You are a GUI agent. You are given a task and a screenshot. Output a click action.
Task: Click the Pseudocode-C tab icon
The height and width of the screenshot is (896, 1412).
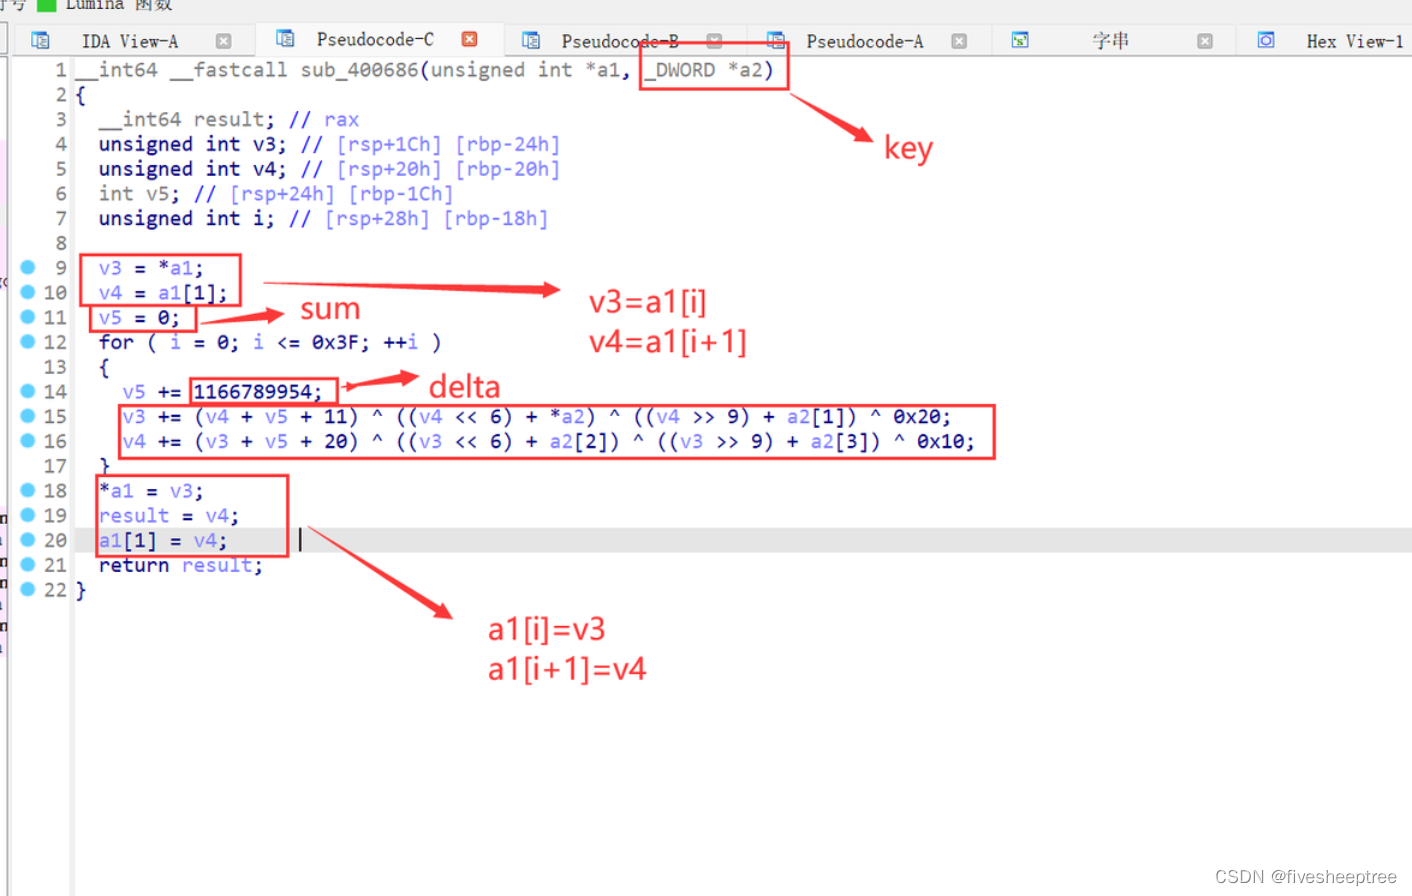pyautogui.click(x=285, y=40)
